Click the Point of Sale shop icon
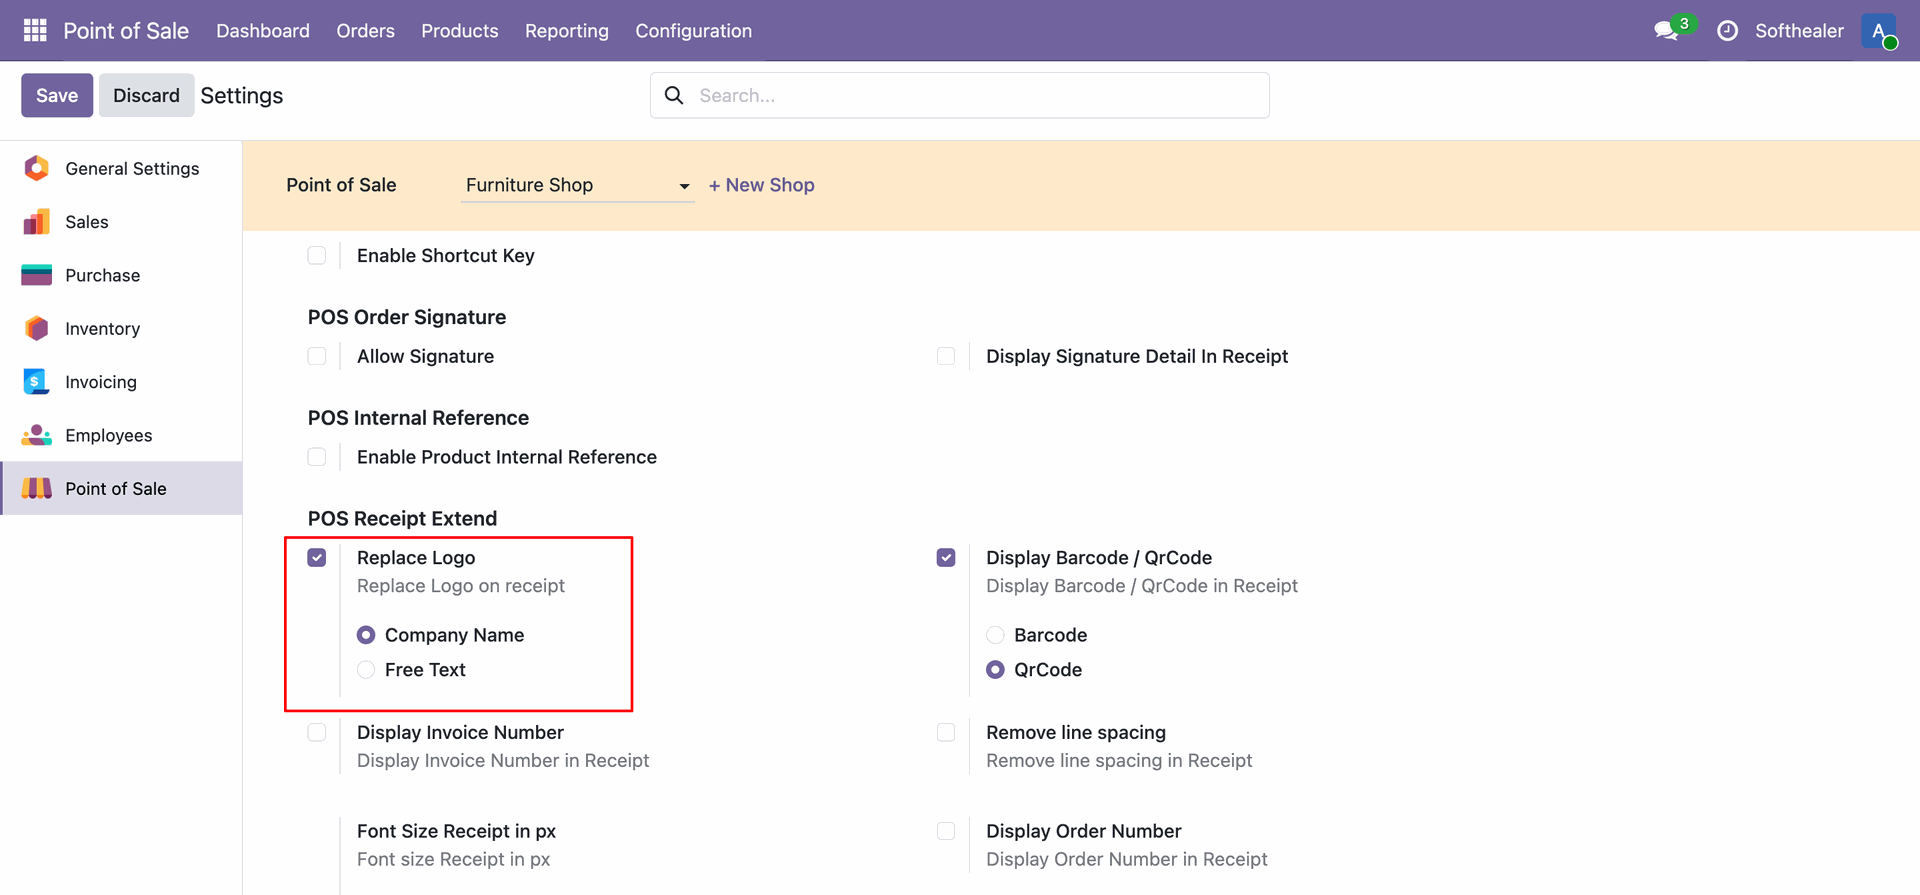This screenshot has height=895, width=1920. point(37,488)
